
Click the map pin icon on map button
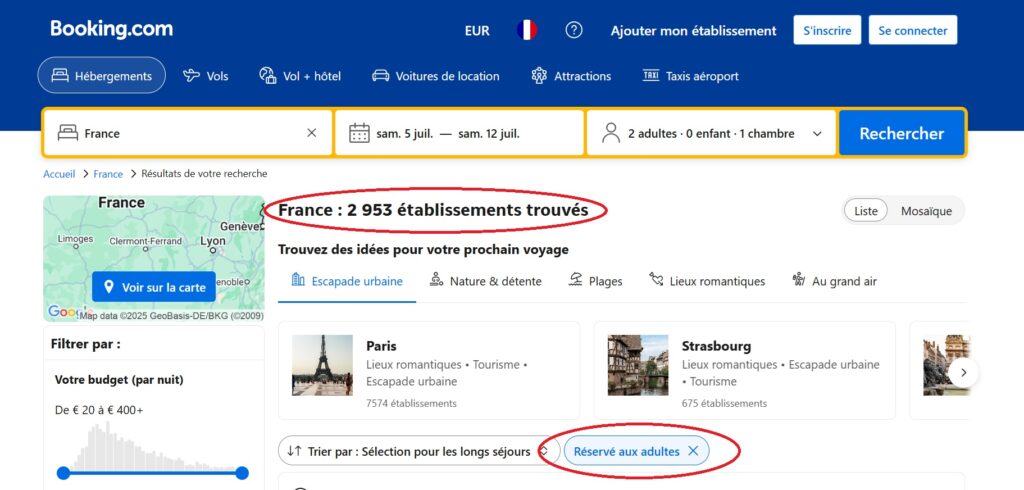pyautogui.click(x=109, y=287)
